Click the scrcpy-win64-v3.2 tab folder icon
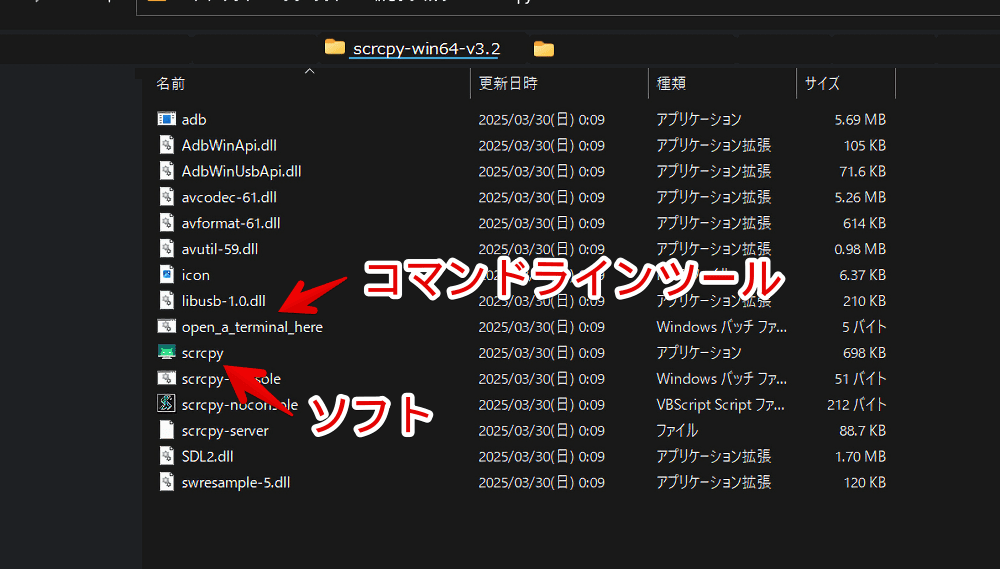 (x=335, y=47)
